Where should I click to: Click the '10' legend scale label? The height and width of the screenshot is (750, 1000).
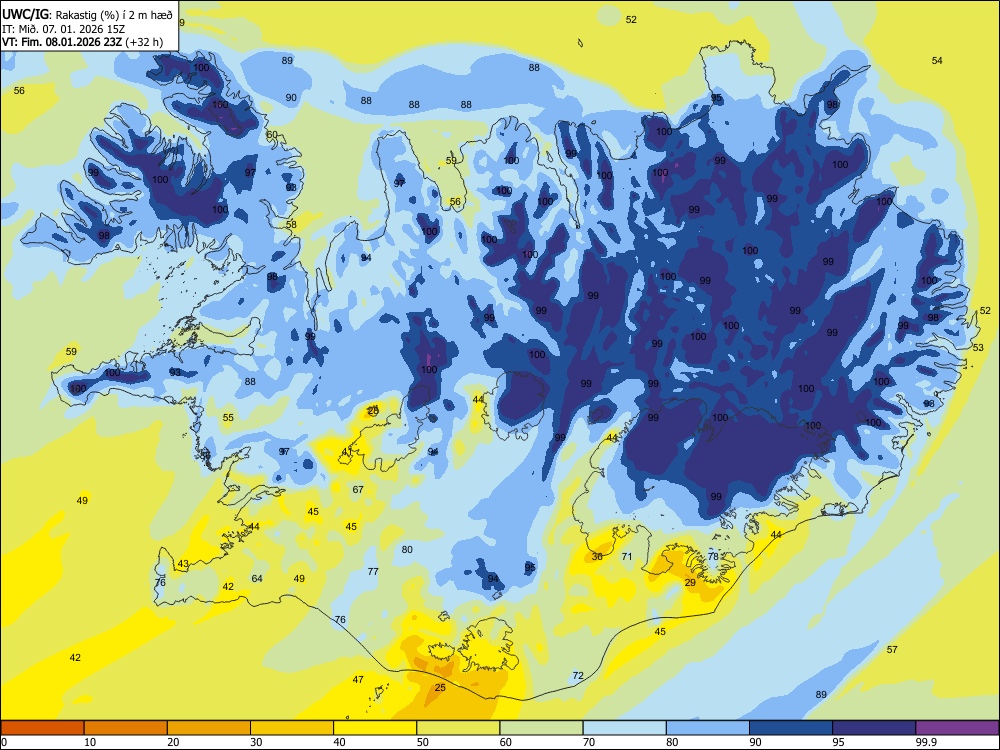pyautogui.click(x=90, y=742)
